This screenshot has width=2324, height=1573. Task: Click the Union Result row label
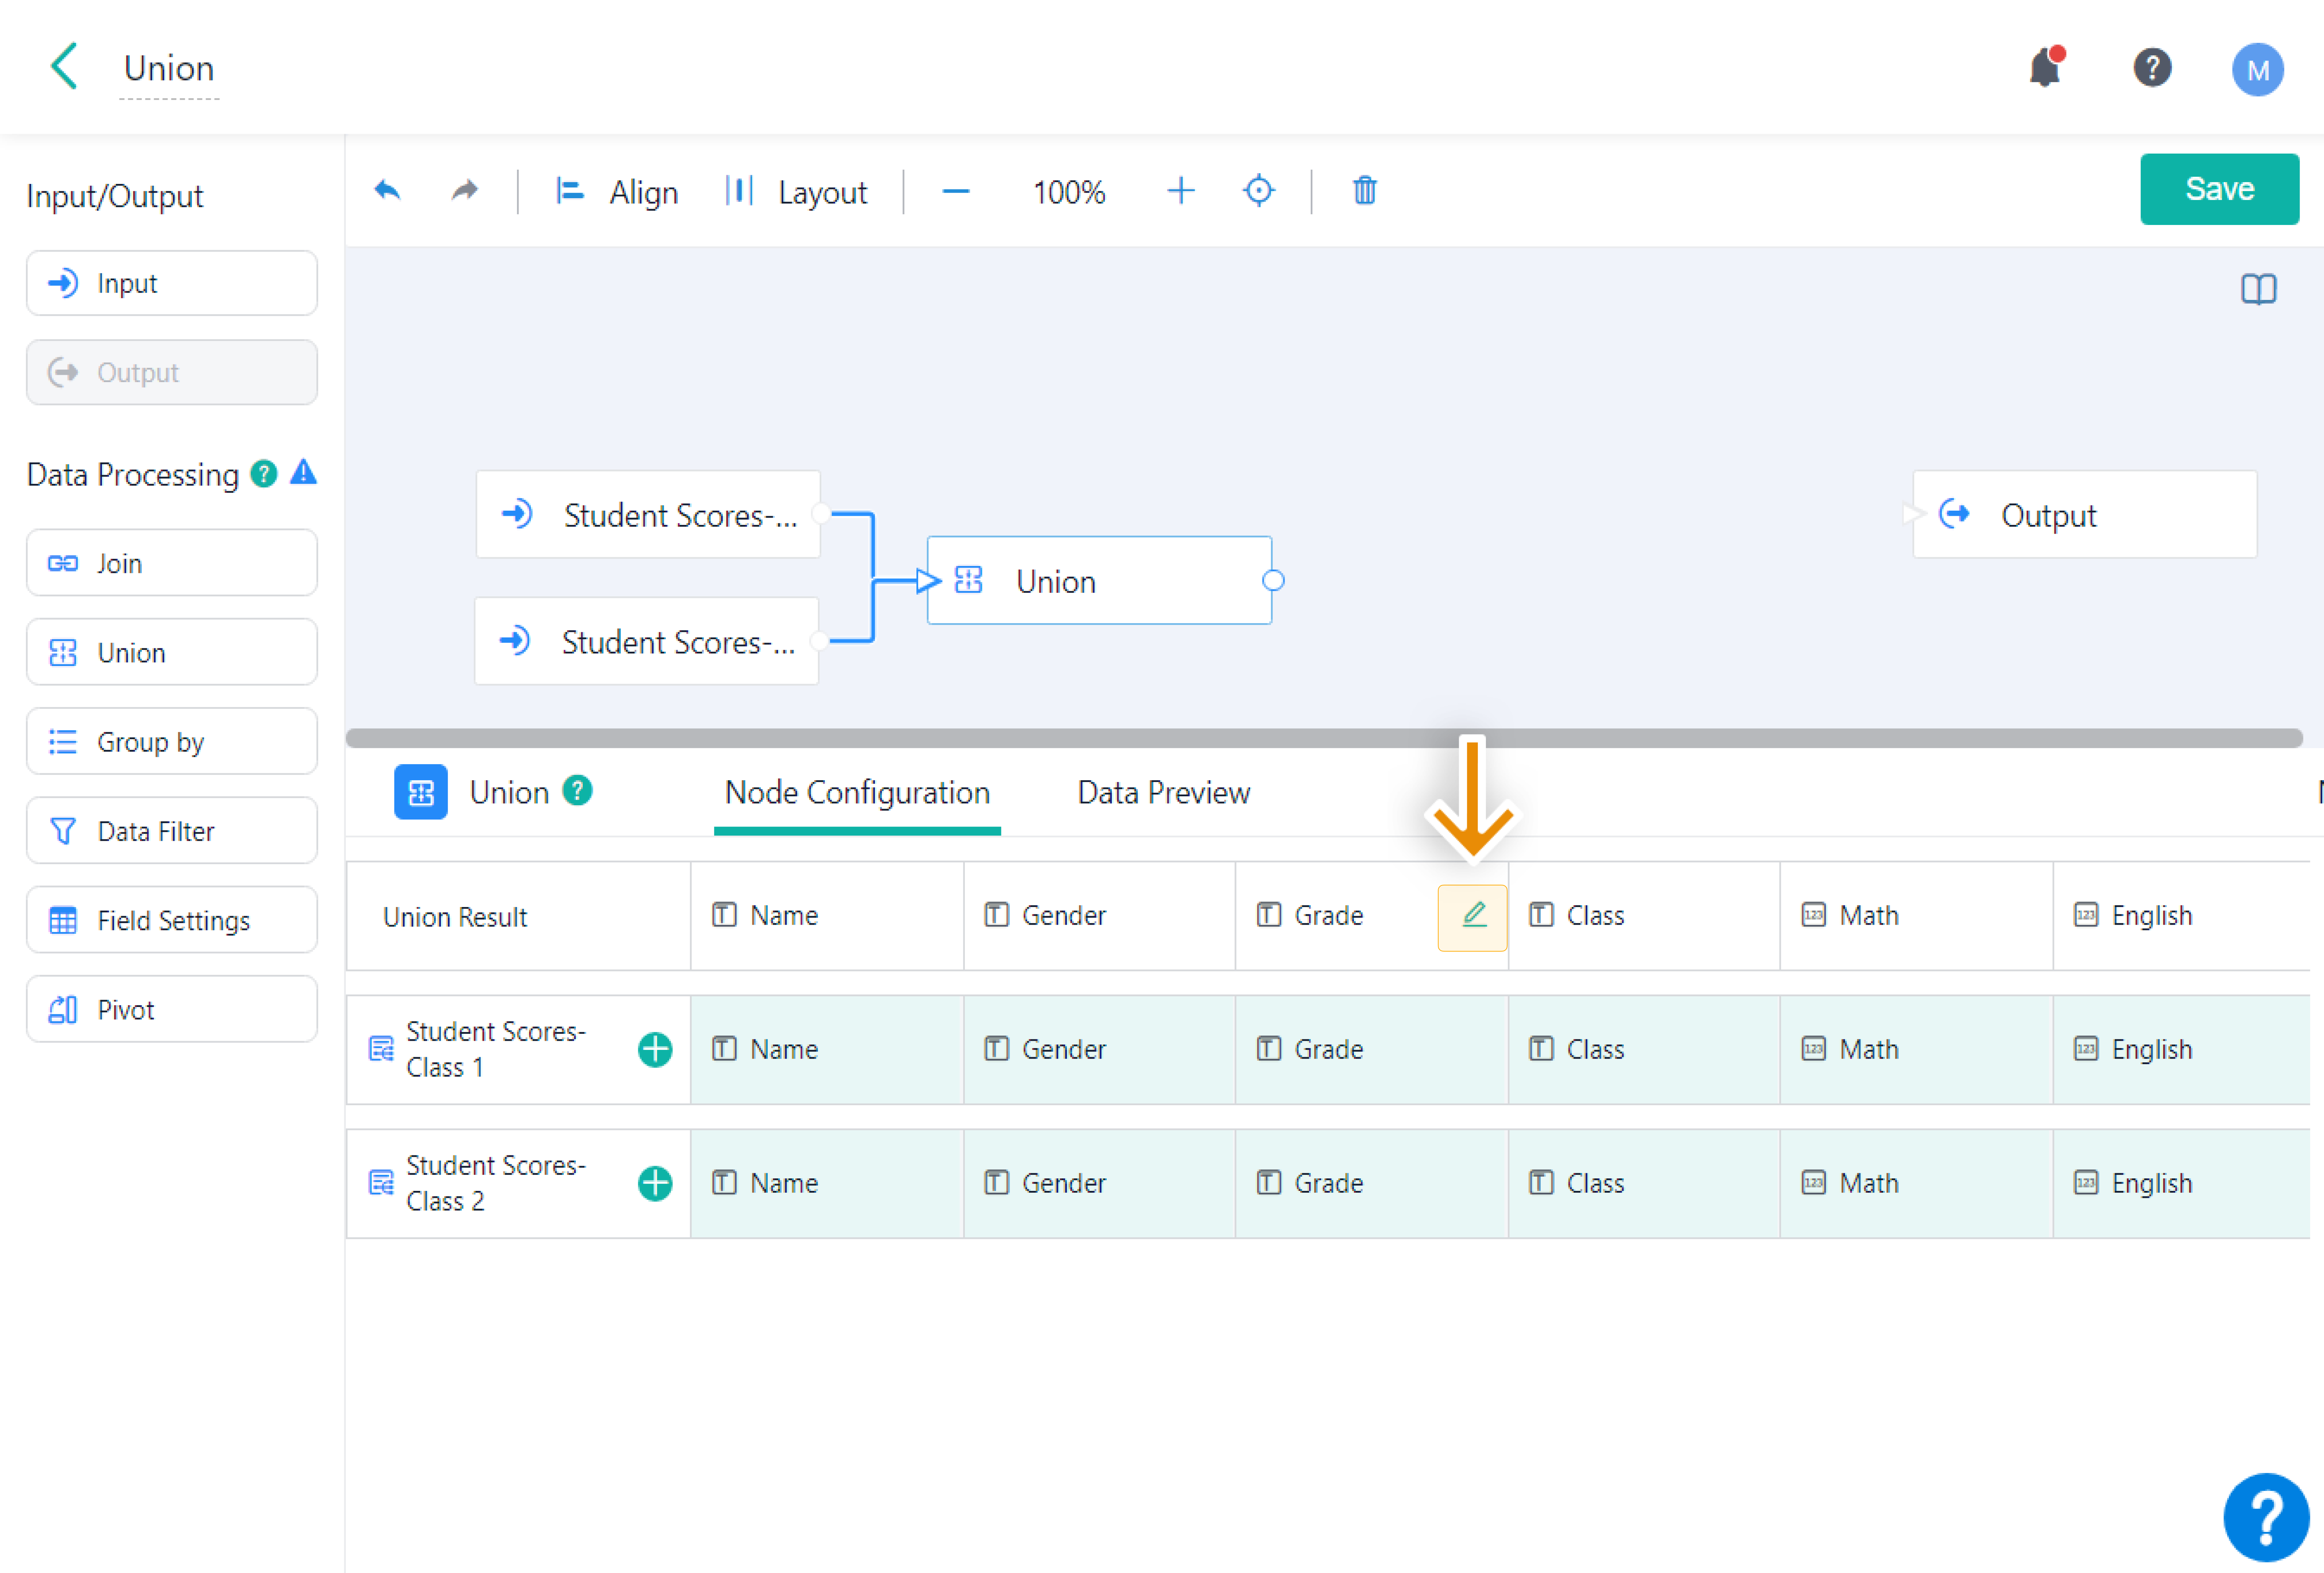(x=455, y=917)
